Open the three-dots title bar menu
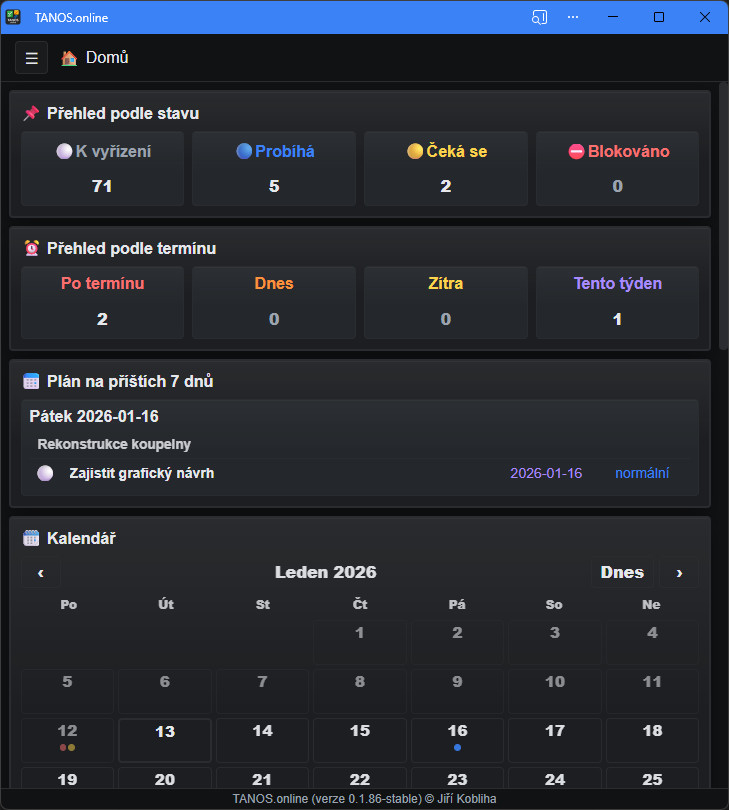 [x=573, y=17]
